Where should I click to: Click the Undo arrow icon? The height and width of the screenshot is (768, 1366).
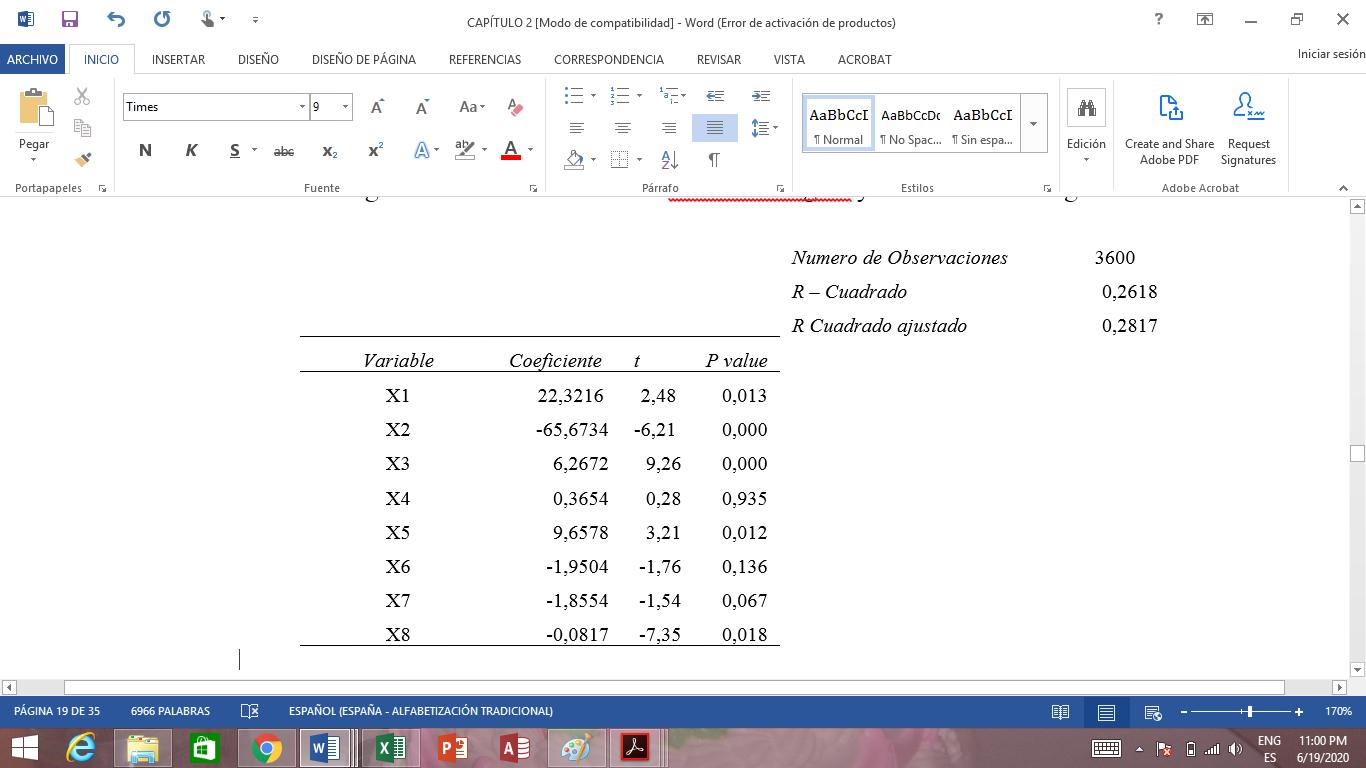pyautogui.click(x=116, y=19)
